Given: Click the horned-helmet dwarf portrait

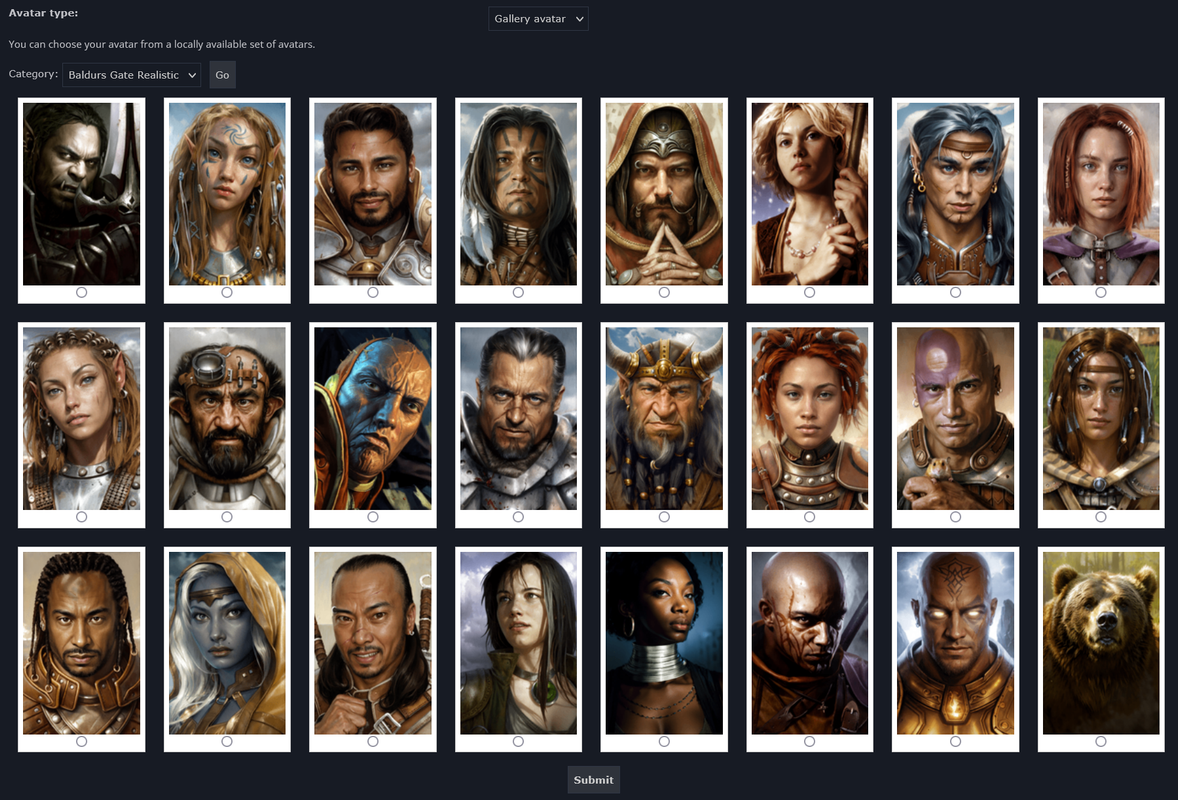Looking at the screenshot, I should tap(664, 418).
